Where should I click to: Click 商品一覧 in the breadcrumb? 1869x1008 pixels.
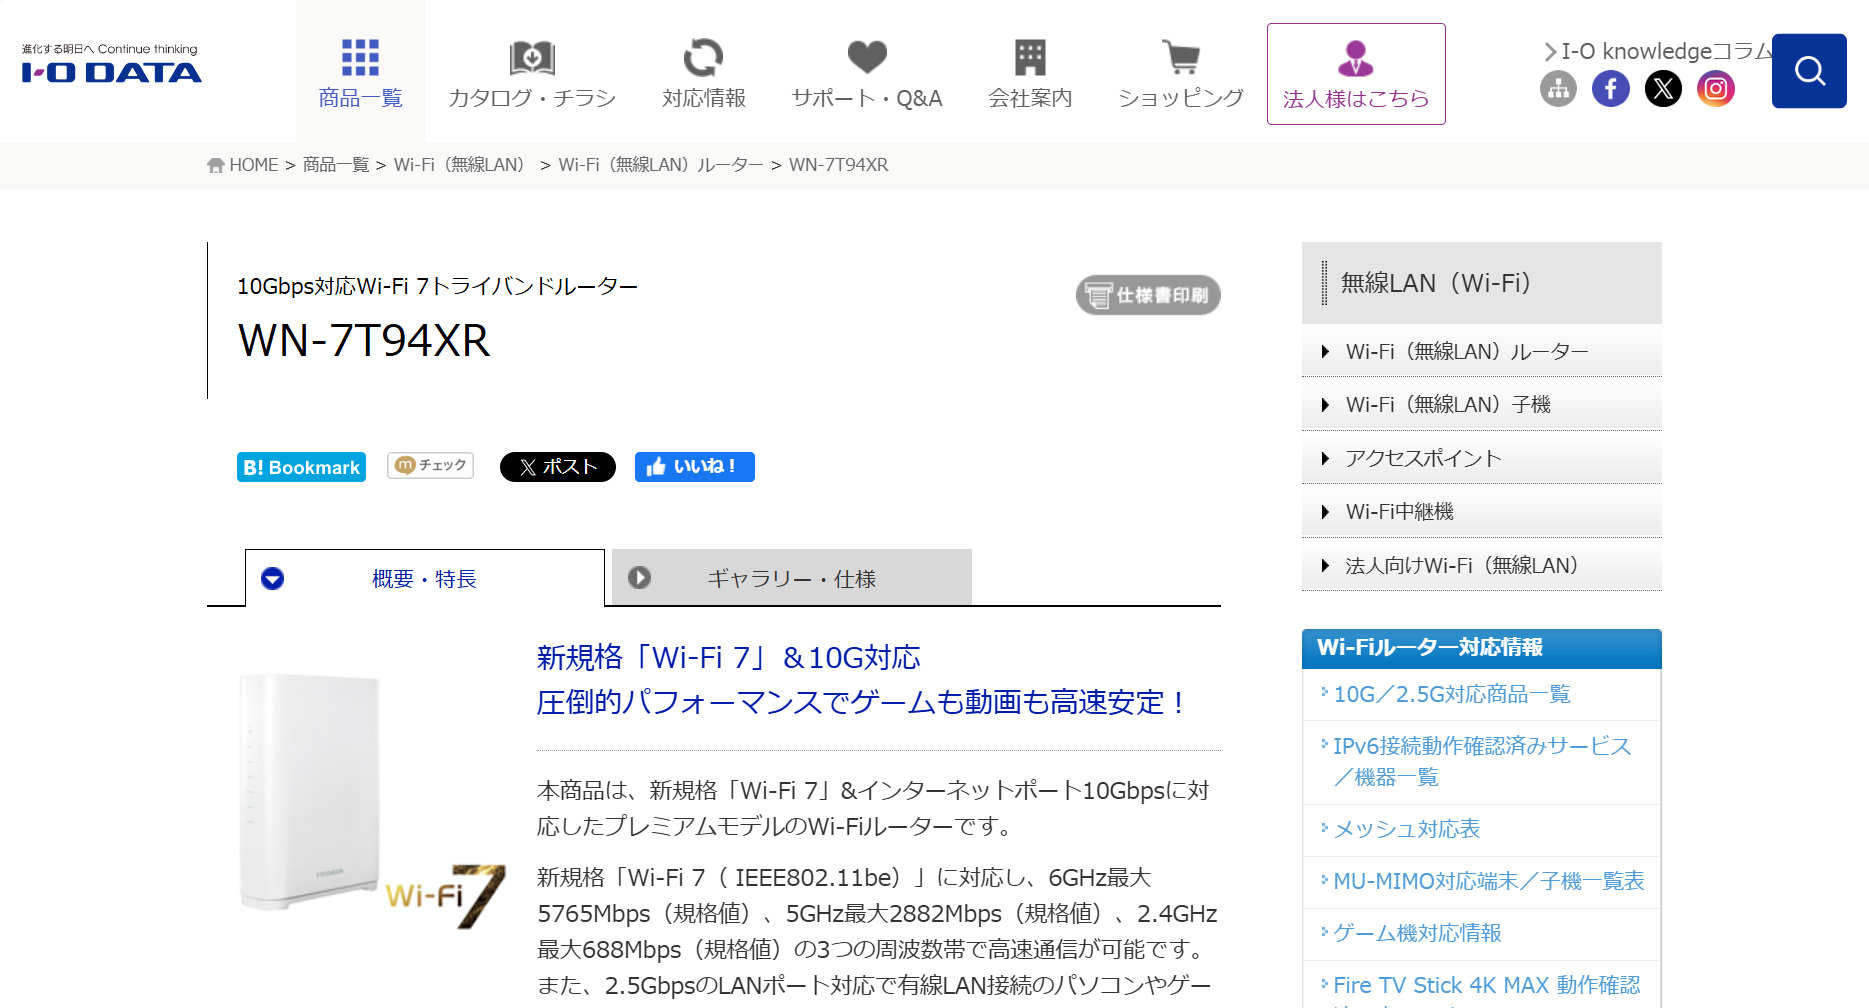[336, 165]
